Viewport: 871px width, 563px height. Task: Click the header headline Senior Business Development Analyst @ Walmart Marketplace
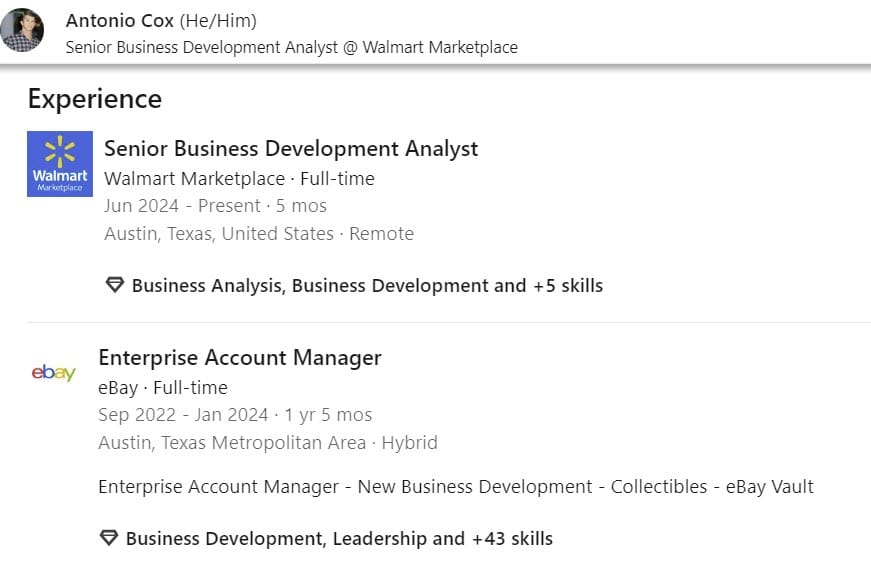[x=291, y=47]
